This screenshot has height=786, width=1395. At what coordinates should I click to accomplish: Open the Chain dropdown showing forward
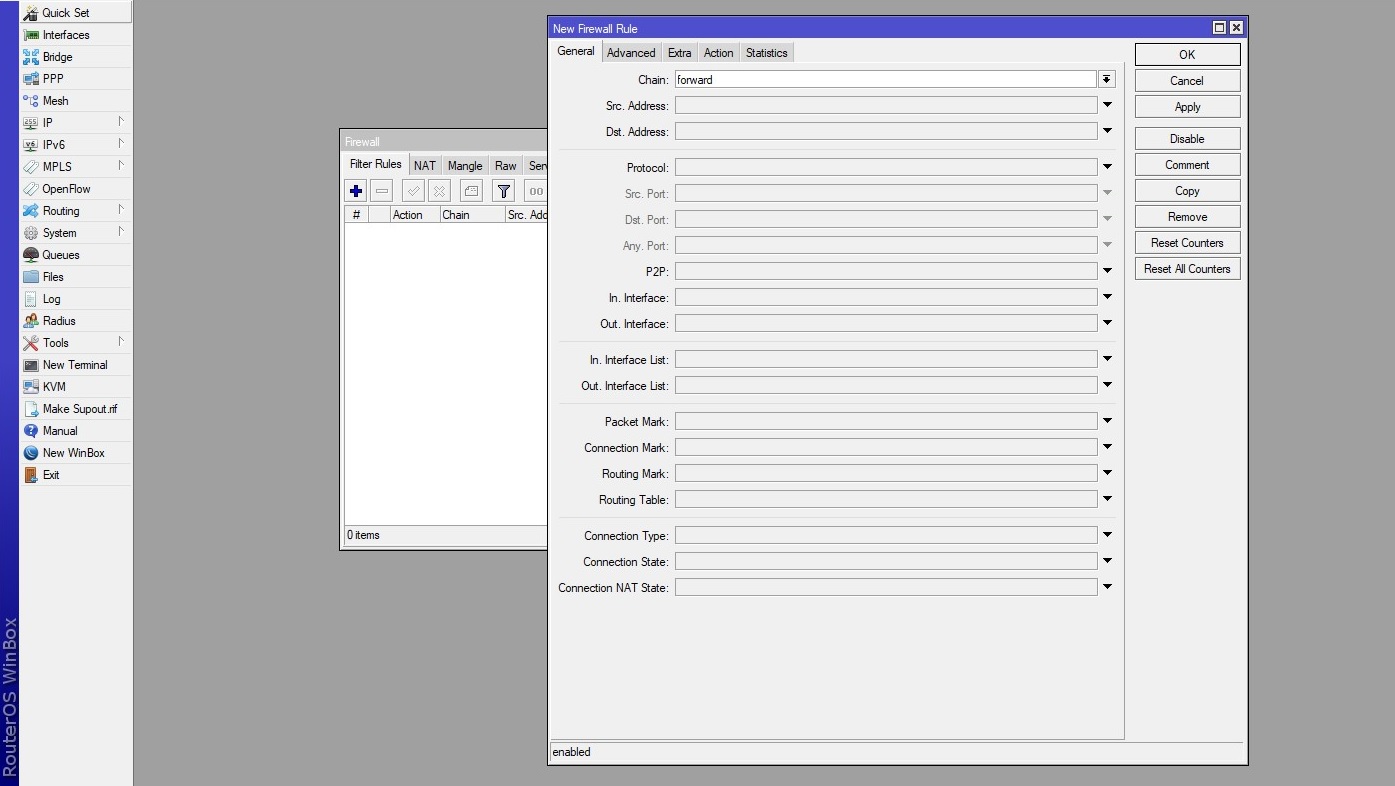(x=1106, y=78)
